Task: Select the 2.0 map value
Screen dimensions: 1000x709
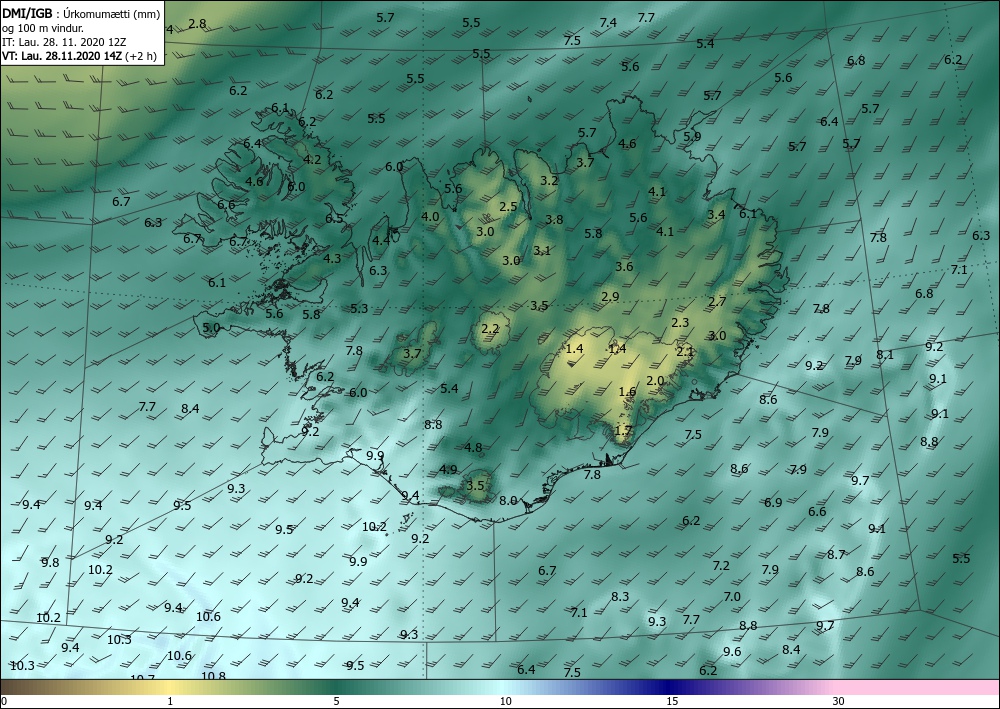Action: click(x=656, y=381)
